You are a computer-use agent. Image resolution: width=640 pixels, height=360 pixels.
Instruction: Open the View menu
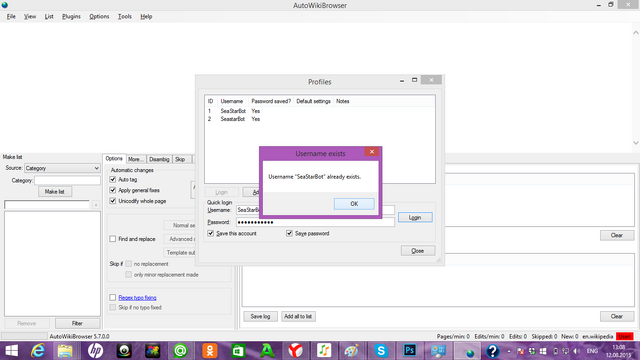pos(30,17)
